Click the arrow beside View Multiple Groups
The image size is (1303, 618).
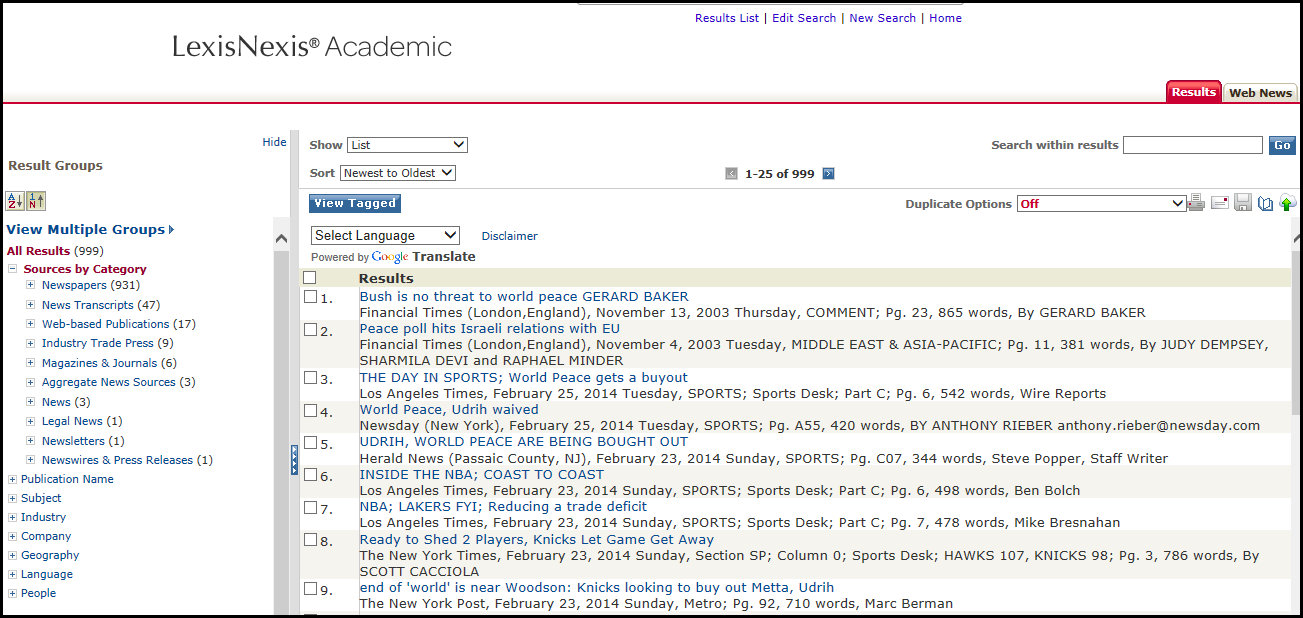pyautogui.click(x=172, y=230)
